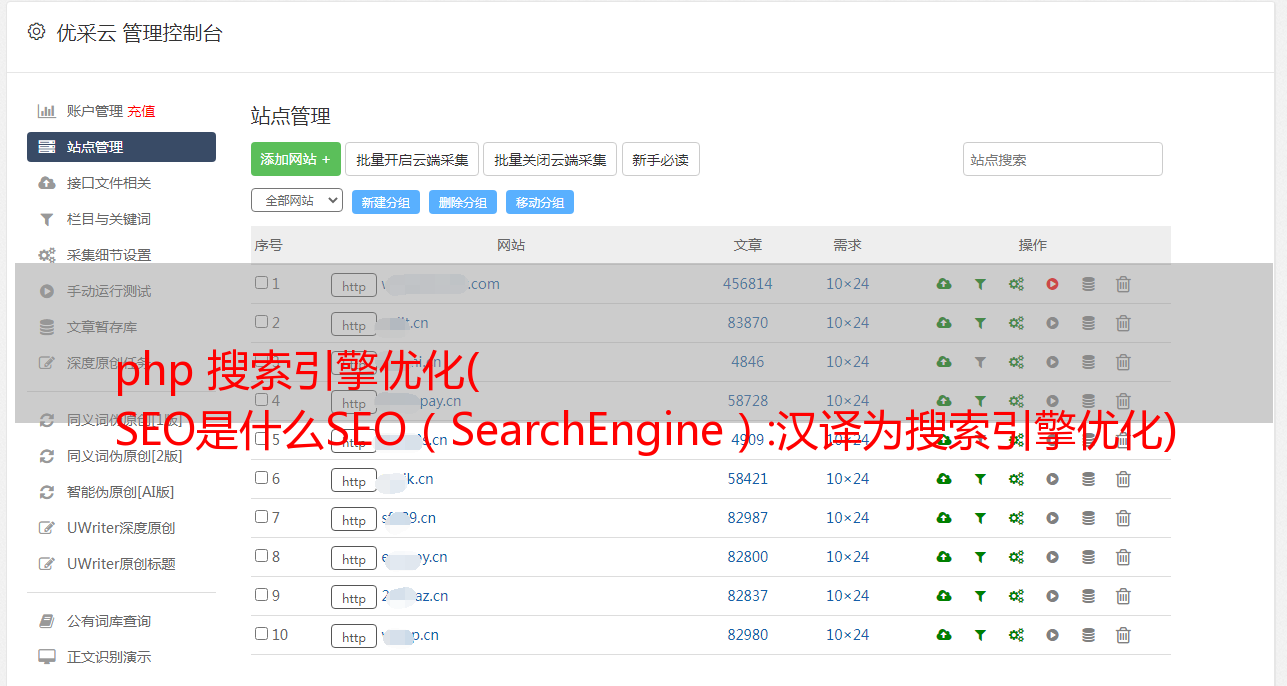Screen dimensions: 1287x686
Task: Open UWriter原创标题 in the sidebar
Action: (x=121, y=564)
